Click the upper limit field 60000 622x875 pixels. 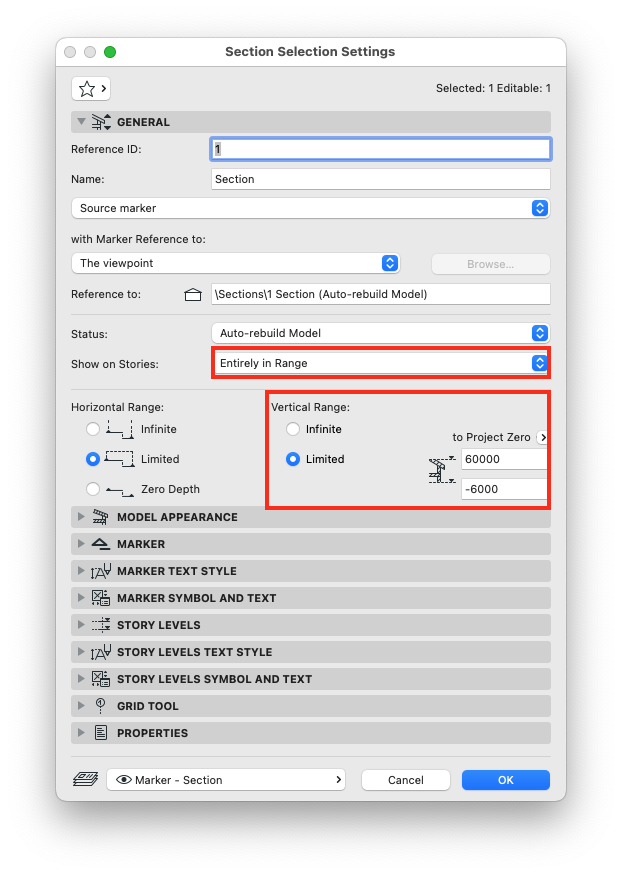(504, 459)
